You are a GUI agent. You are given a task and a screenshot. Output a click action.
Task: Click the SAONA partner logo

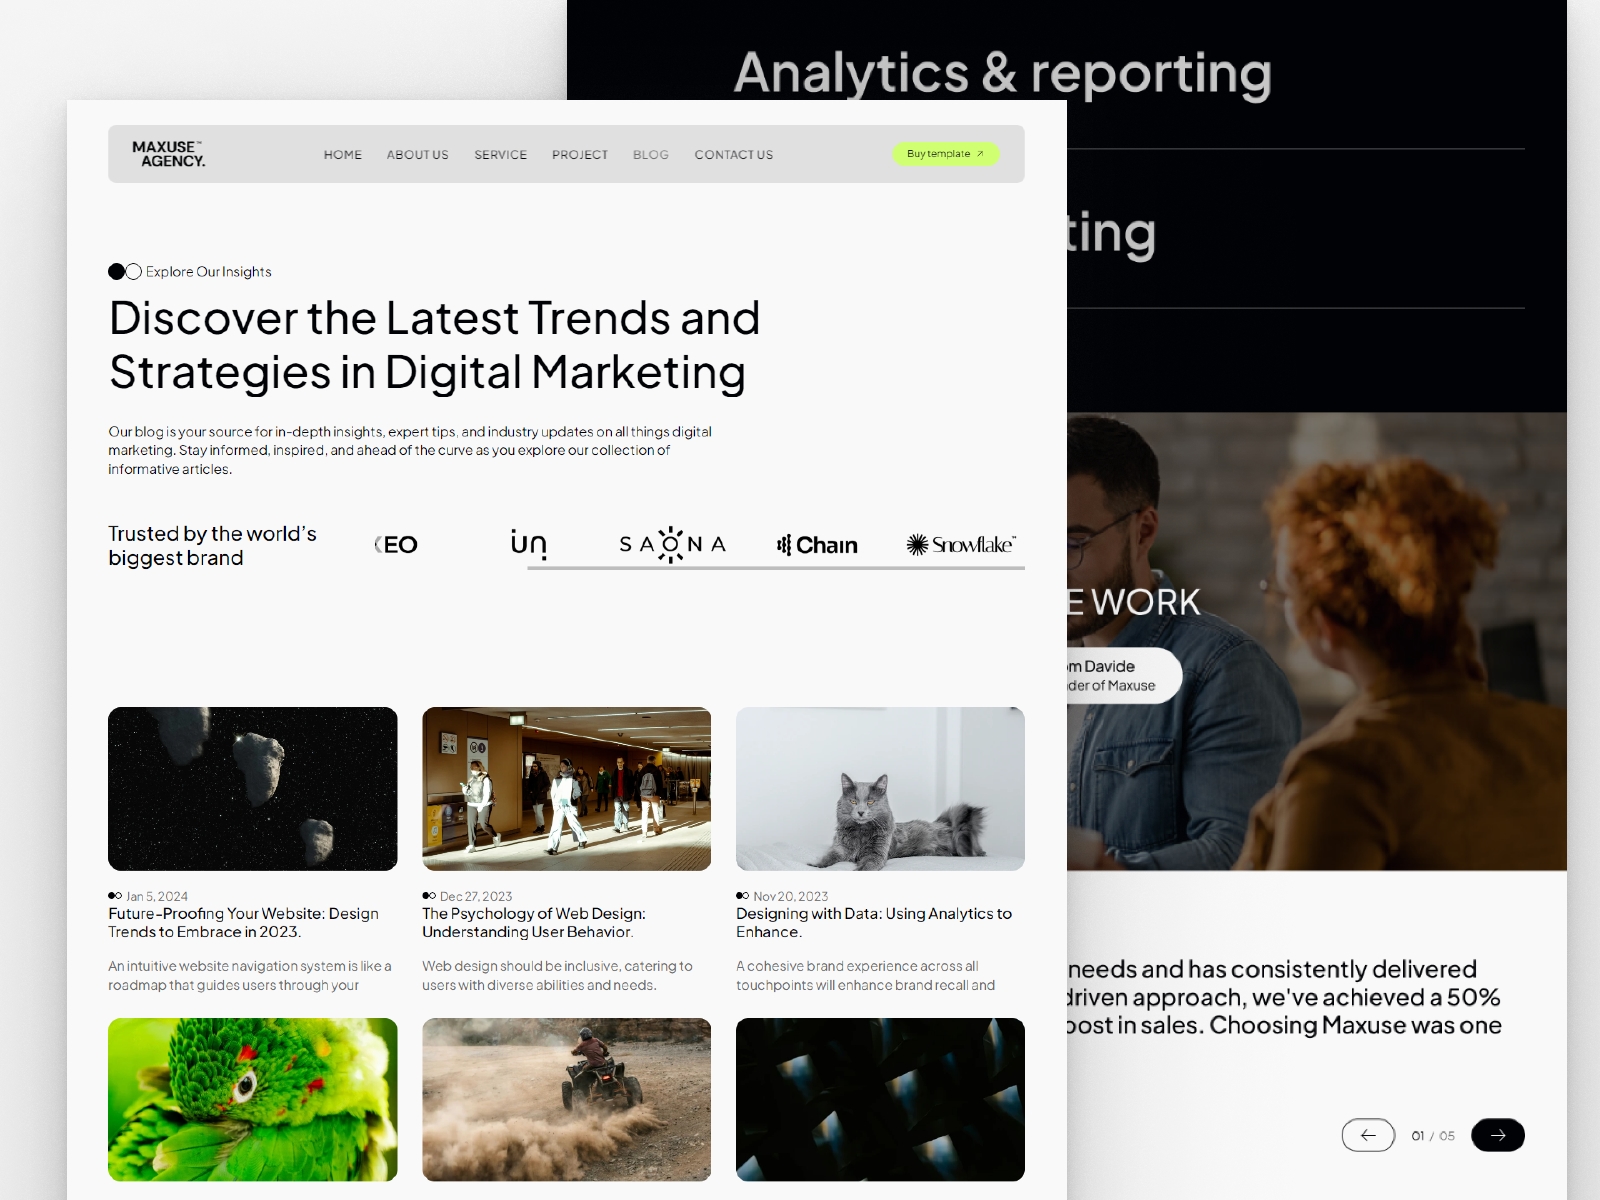click(672, 544)
